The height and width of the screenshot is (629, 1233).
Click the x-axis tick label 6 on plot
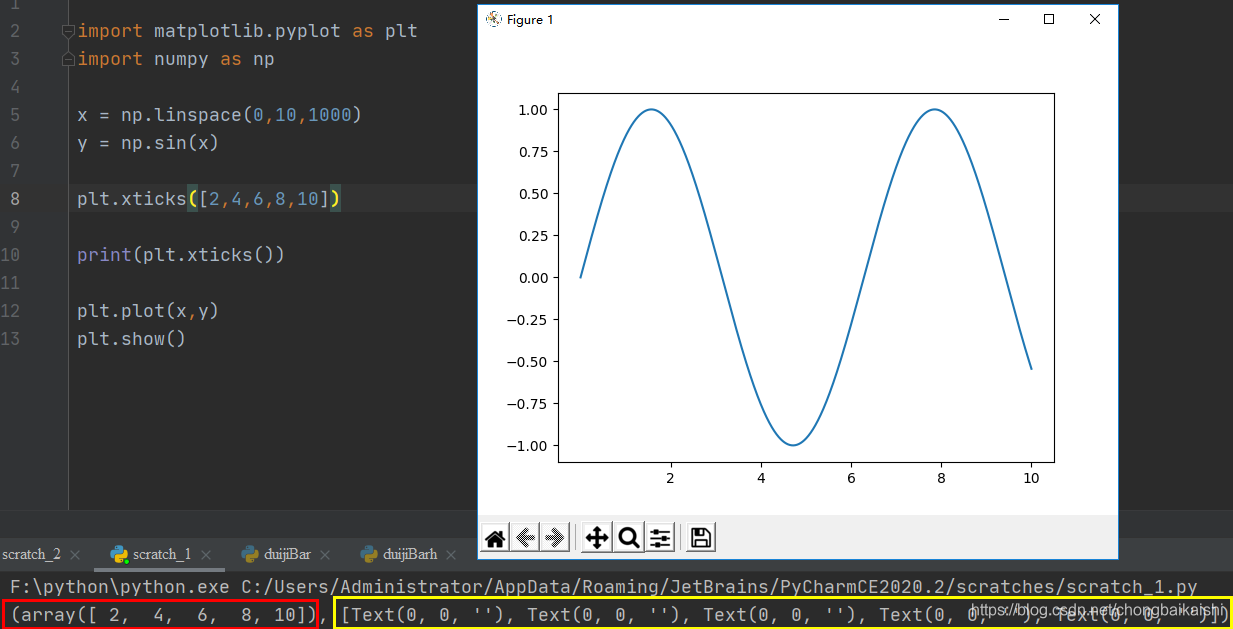851,479
